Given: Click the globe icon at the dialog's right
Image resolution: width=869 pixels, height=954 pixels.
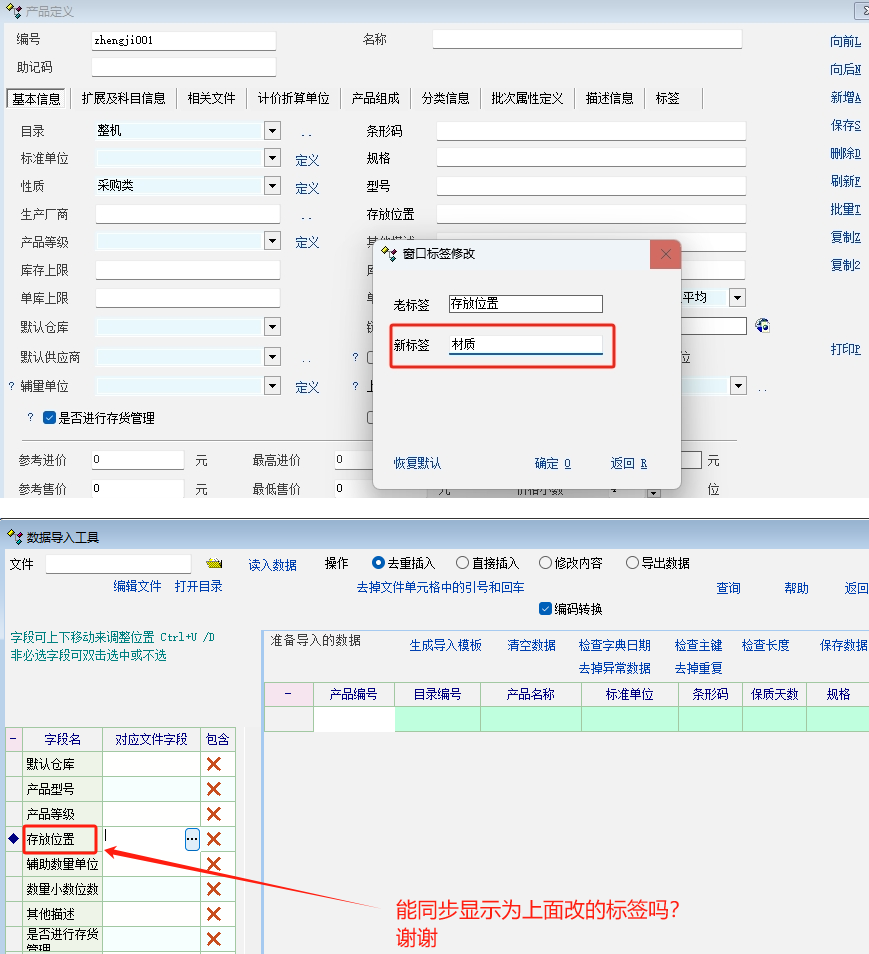Looking at the screenshot, I should coord(762,326).
